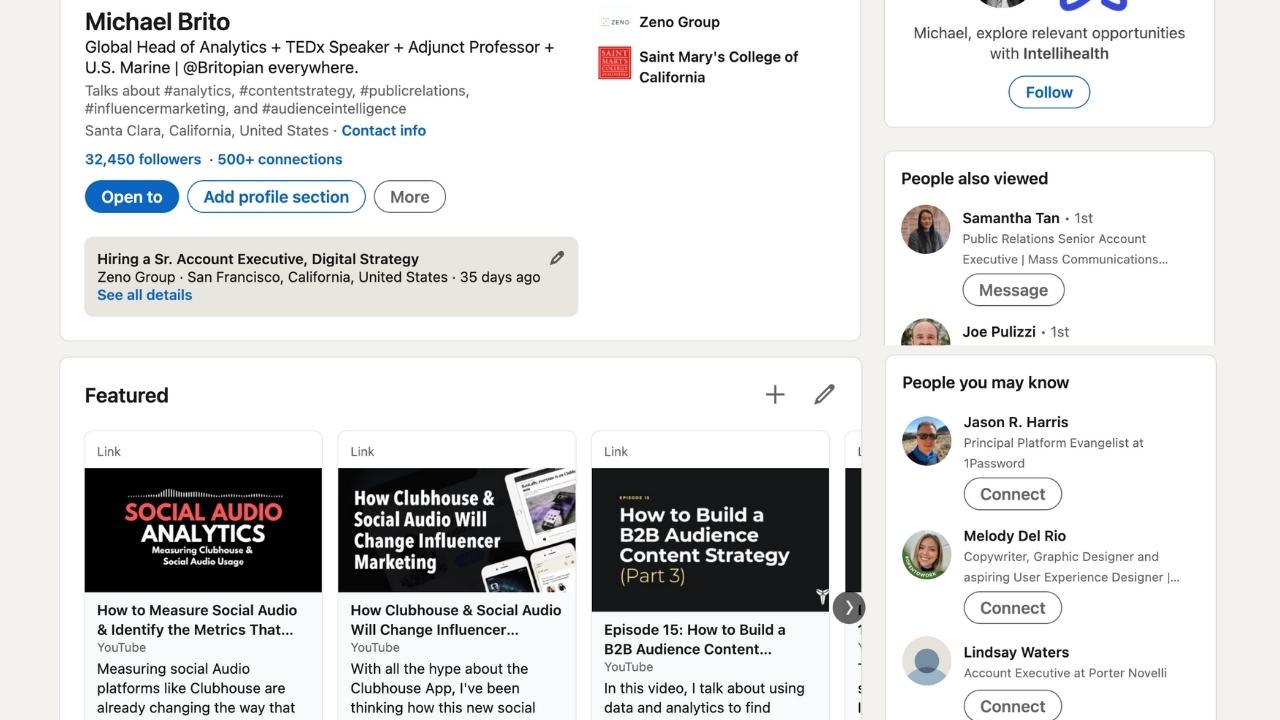1280x720 pixels.
Task: Open B2B Audience Content Strategy thumbnail
Action: (x=710, y=540)
